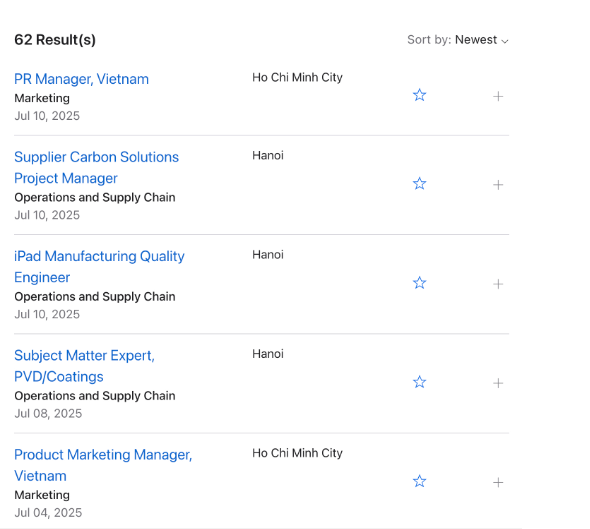Open Supplier Carbon Solutions Project Manager posting
This screenshot has height=529, width=590.
(x=96, y=167)
